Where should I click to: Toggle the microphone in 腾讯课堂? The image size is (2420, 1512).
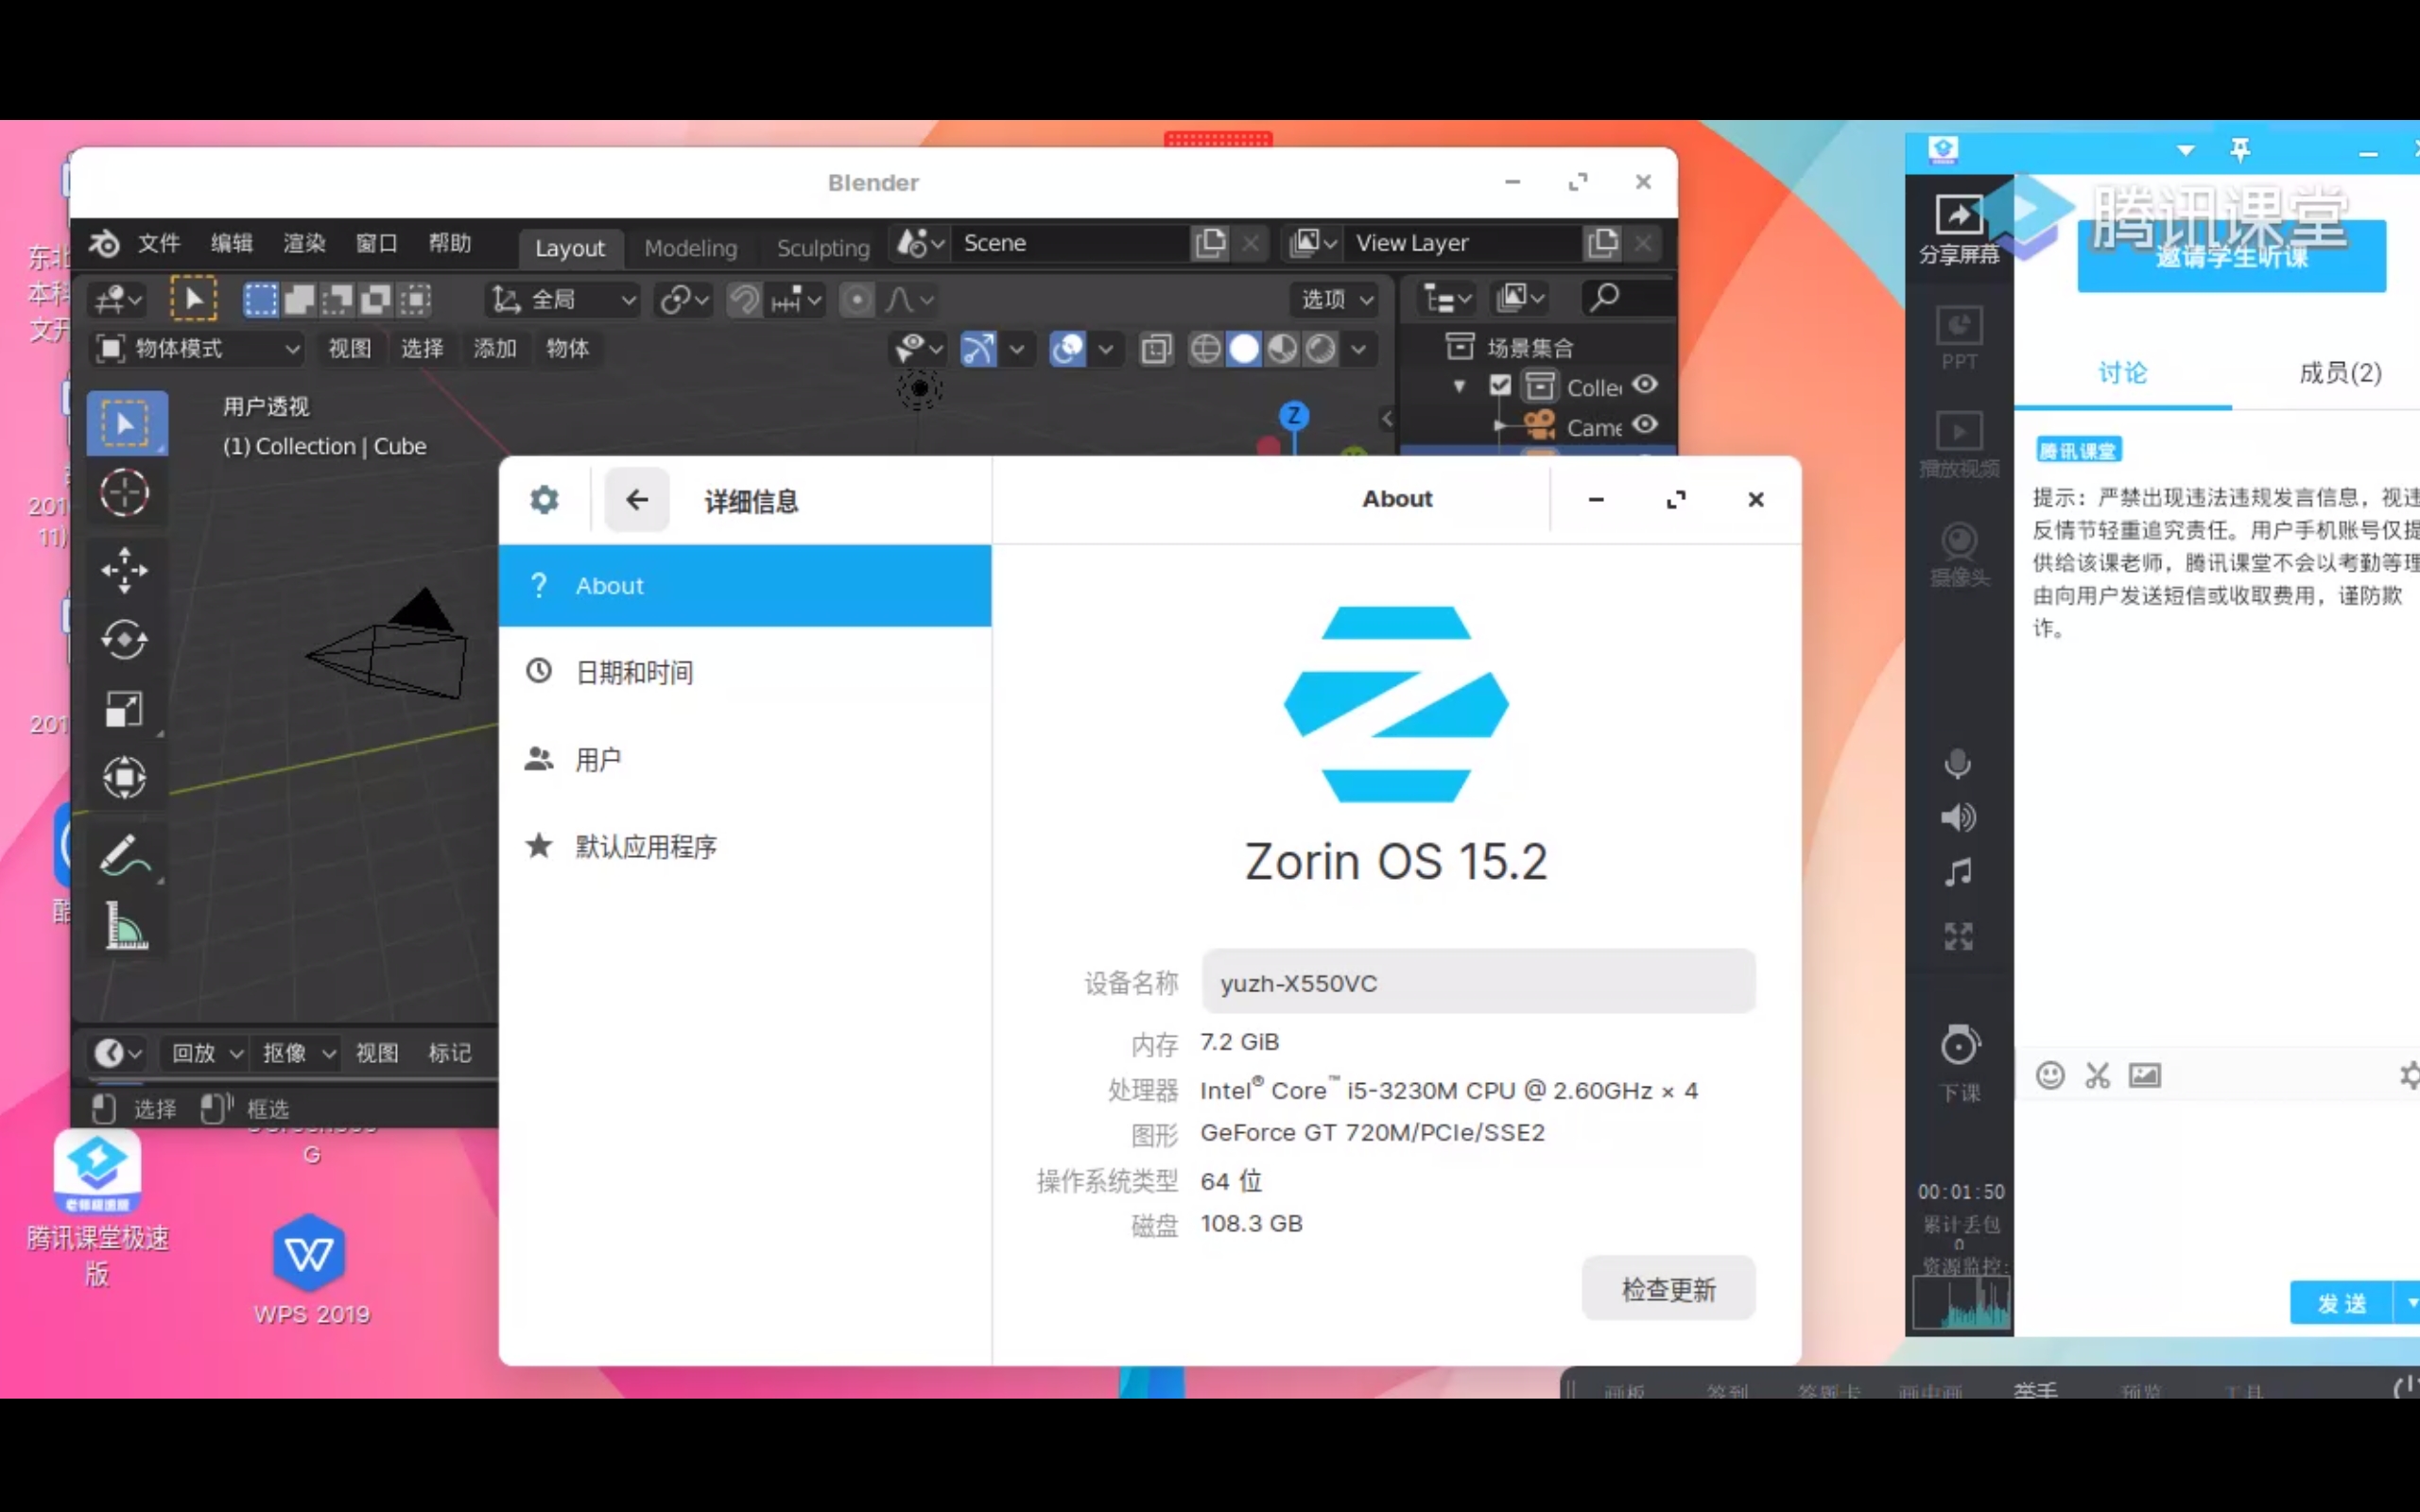click(1958, 764)
